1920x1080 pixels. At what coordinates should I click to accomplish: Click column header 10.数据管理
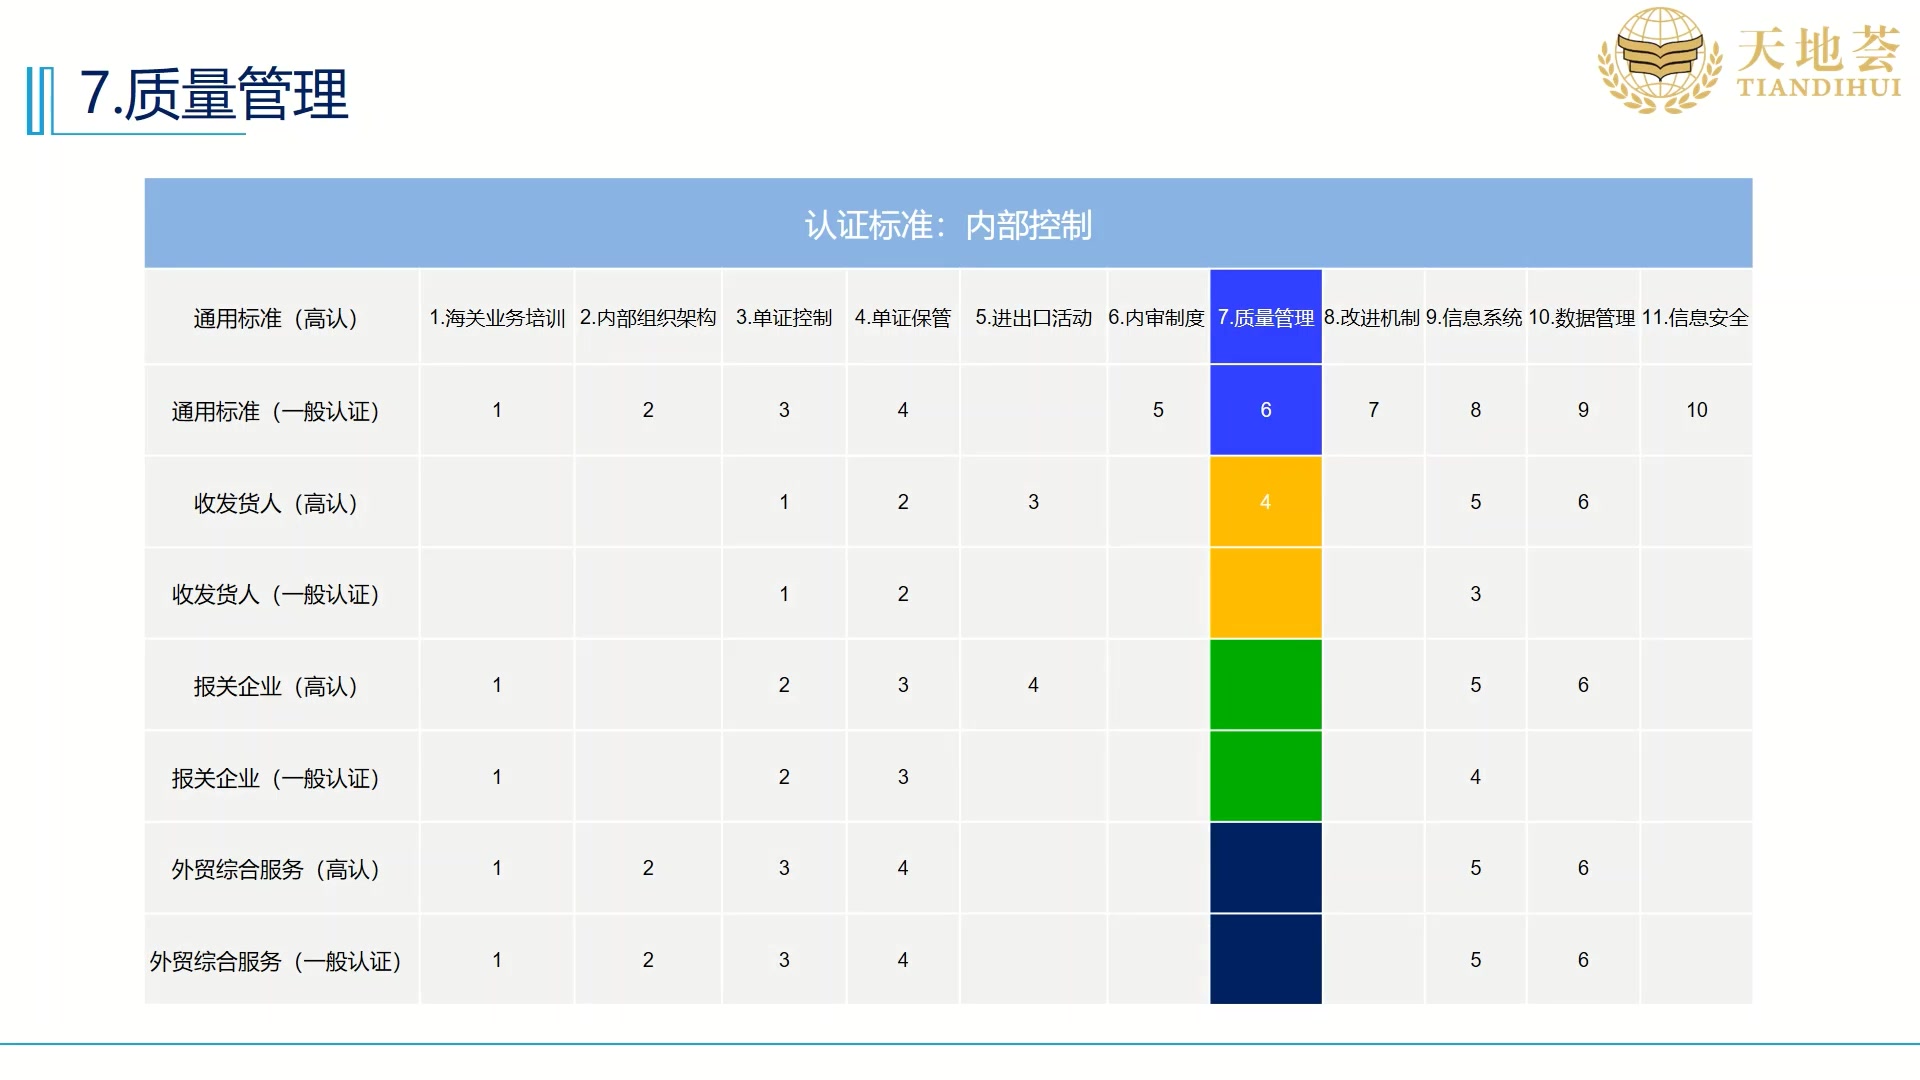pos(1582,318)
